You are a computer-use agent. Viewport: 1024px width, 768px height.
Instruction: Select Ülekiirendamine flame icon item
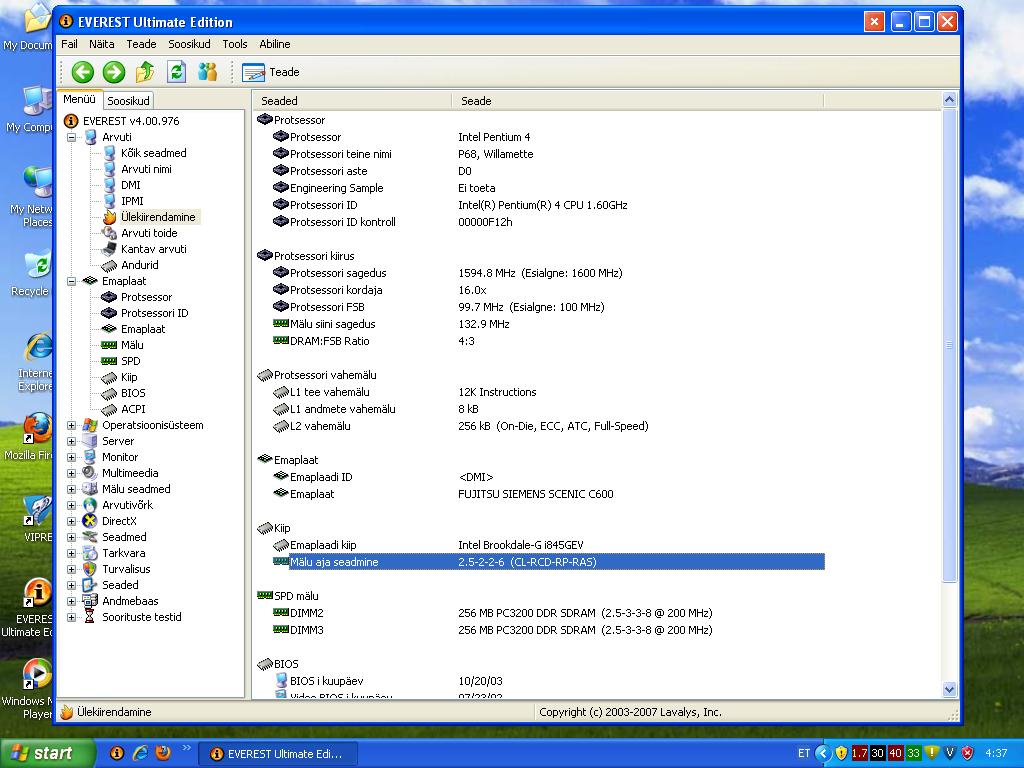click(x=109, y=217)
